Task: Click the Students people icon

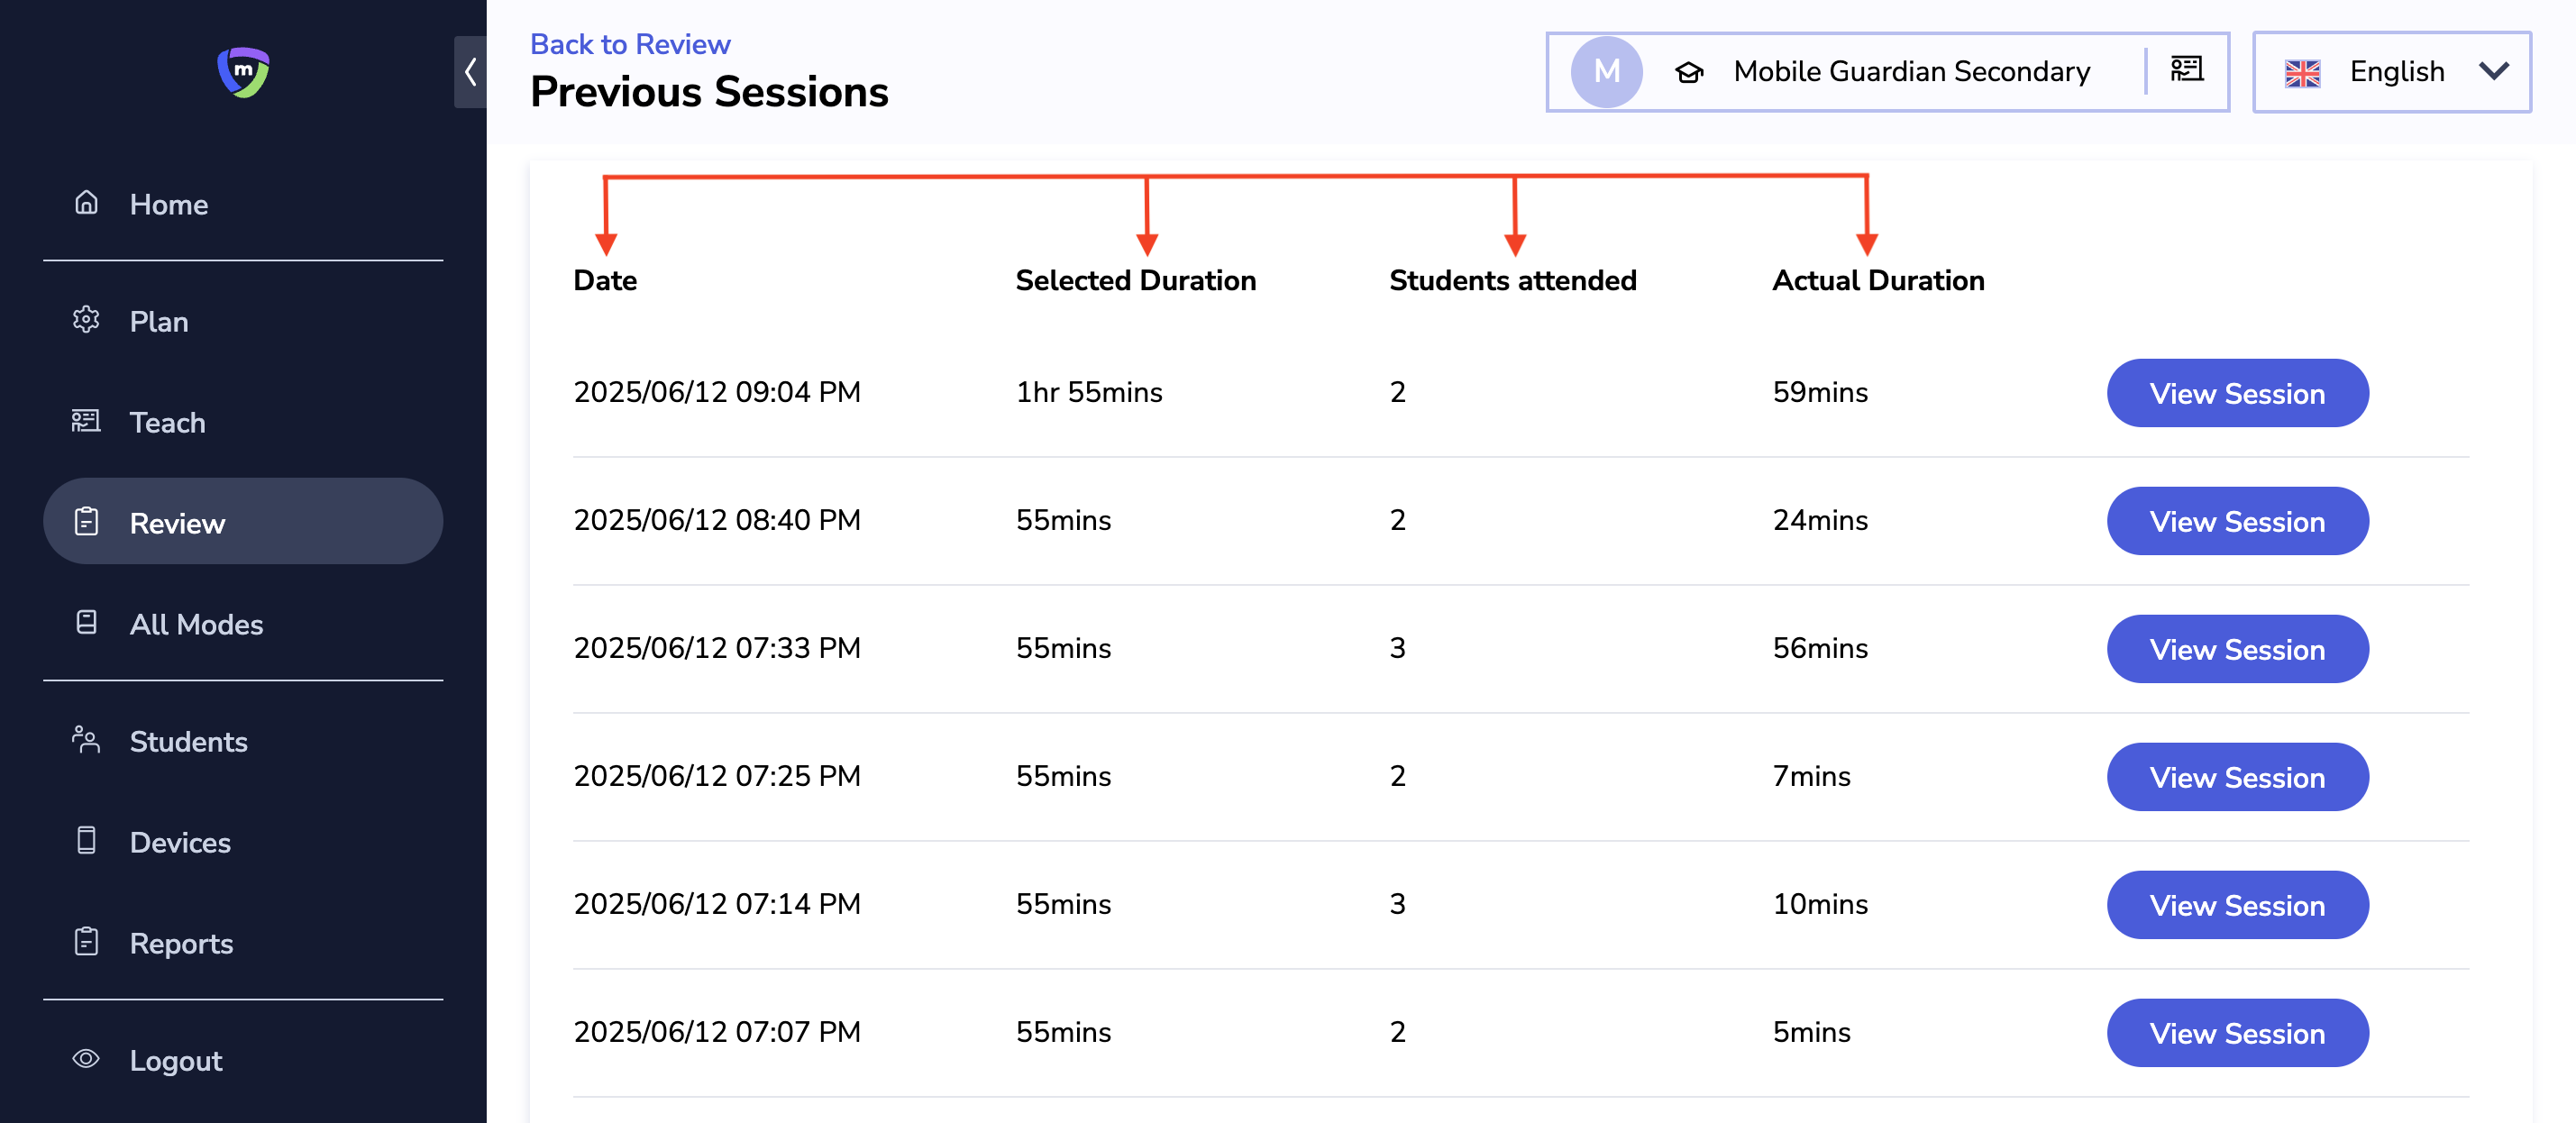Action: tap(87, 740)
